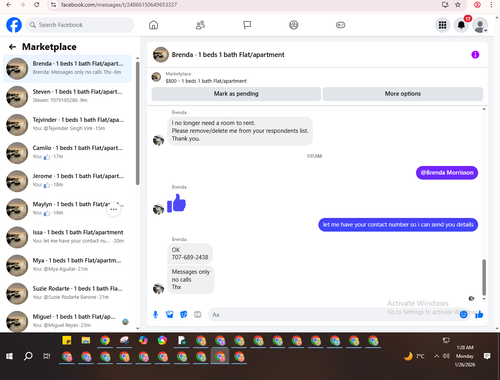The width and height of the screenshot is (500, 380).
Task: Open the Friends icon in top navigation
Action: point(200,25)
